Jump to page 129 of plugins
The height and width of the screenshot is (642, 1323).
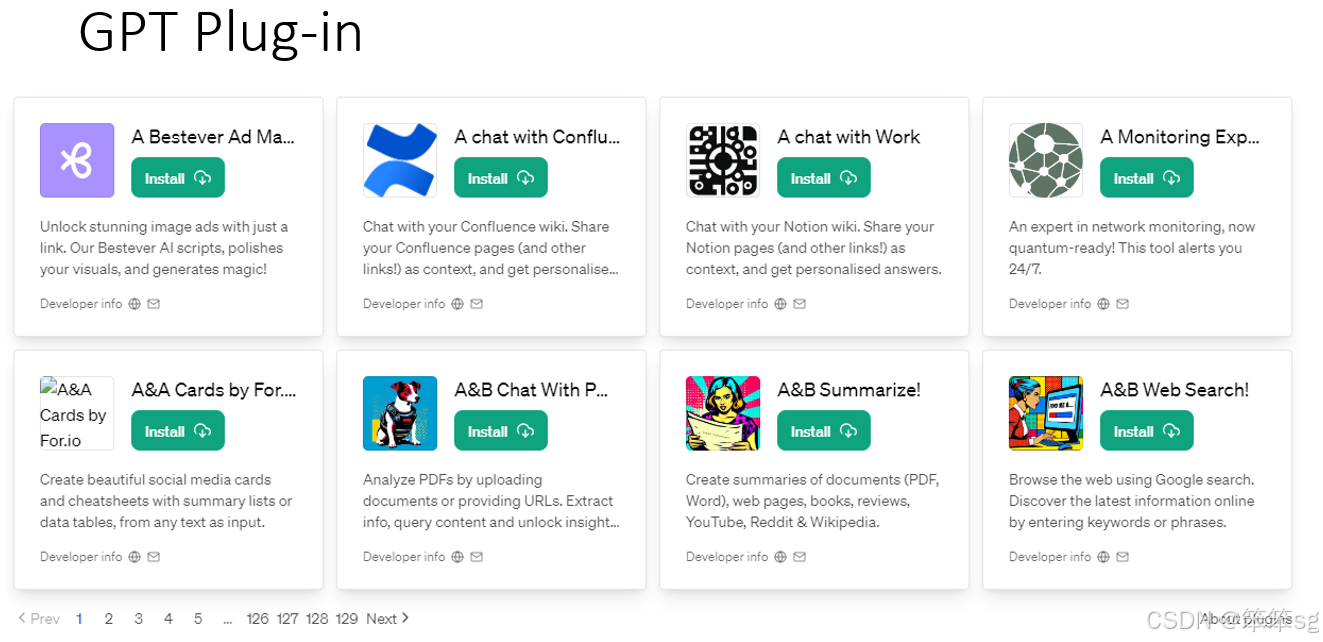tap(347, 619)
